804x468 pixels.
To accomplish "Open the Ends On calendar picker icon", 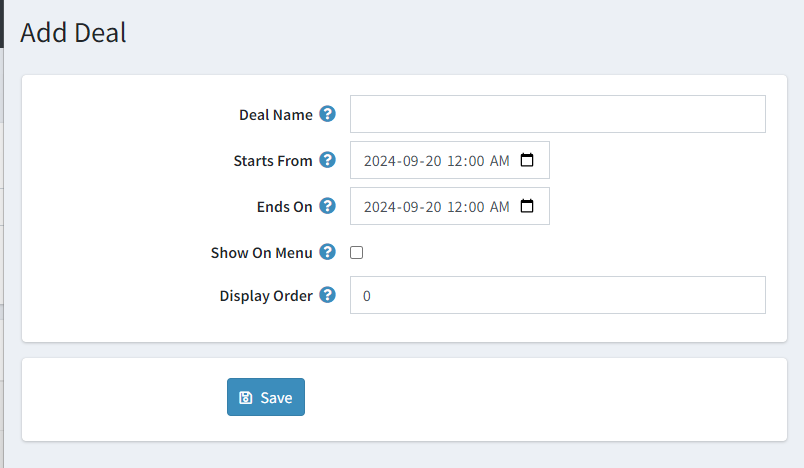I will click(527, 206).
